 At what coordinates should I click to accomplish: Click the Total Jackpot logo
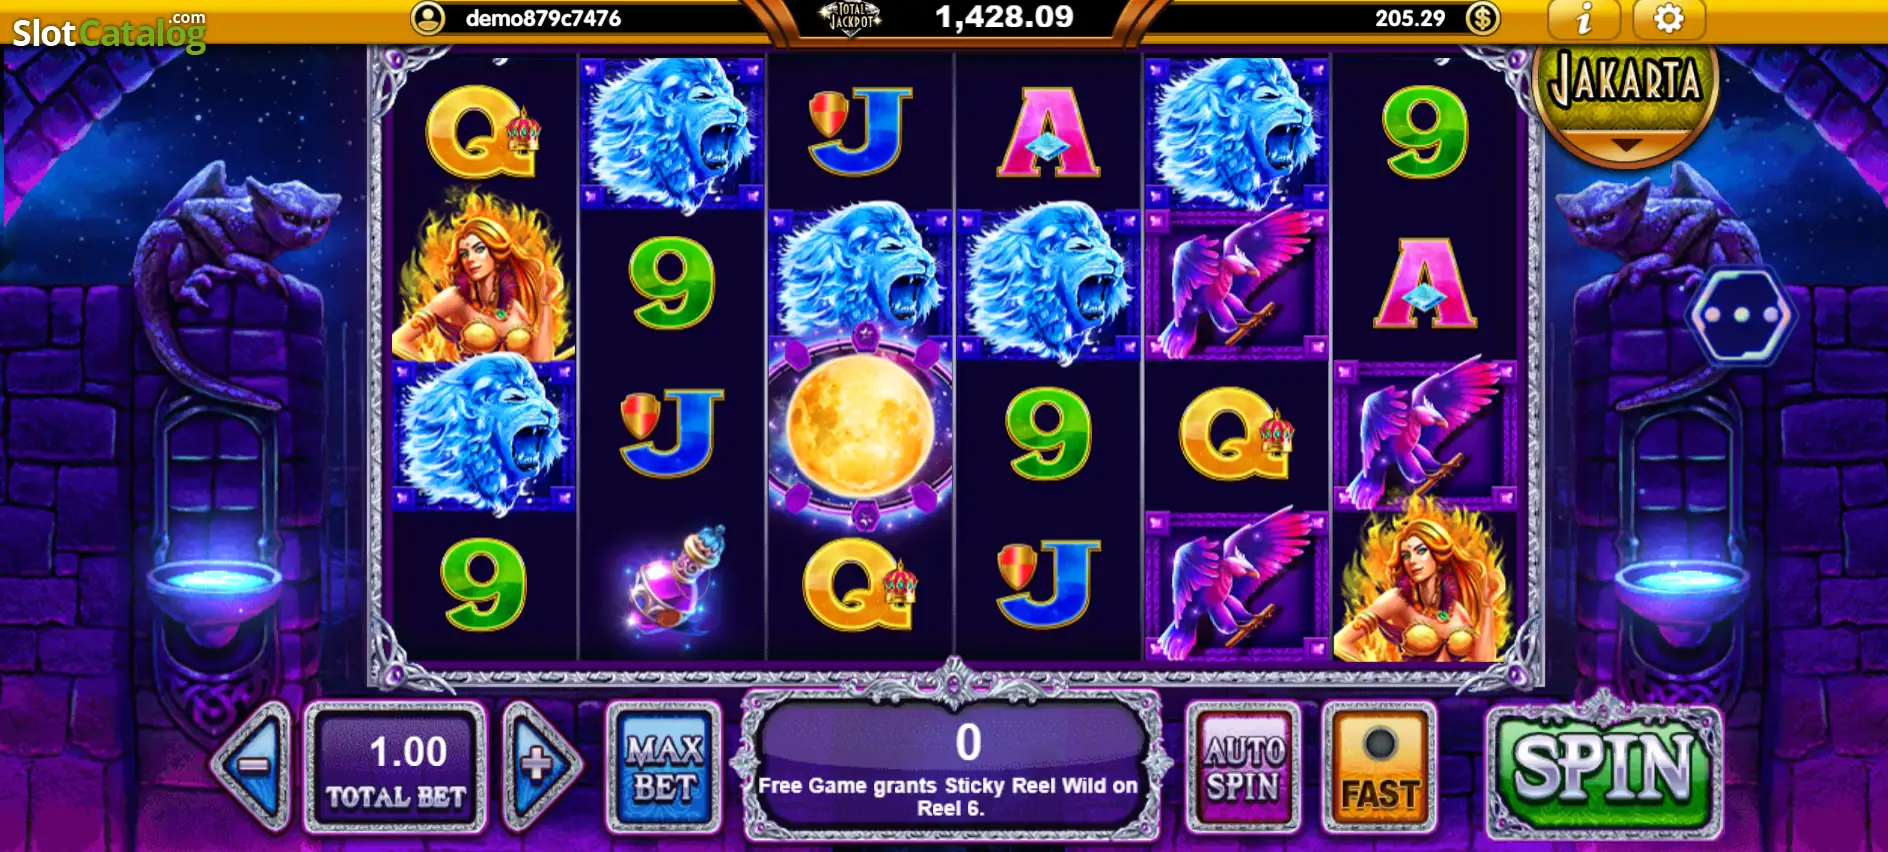point(850,18)
